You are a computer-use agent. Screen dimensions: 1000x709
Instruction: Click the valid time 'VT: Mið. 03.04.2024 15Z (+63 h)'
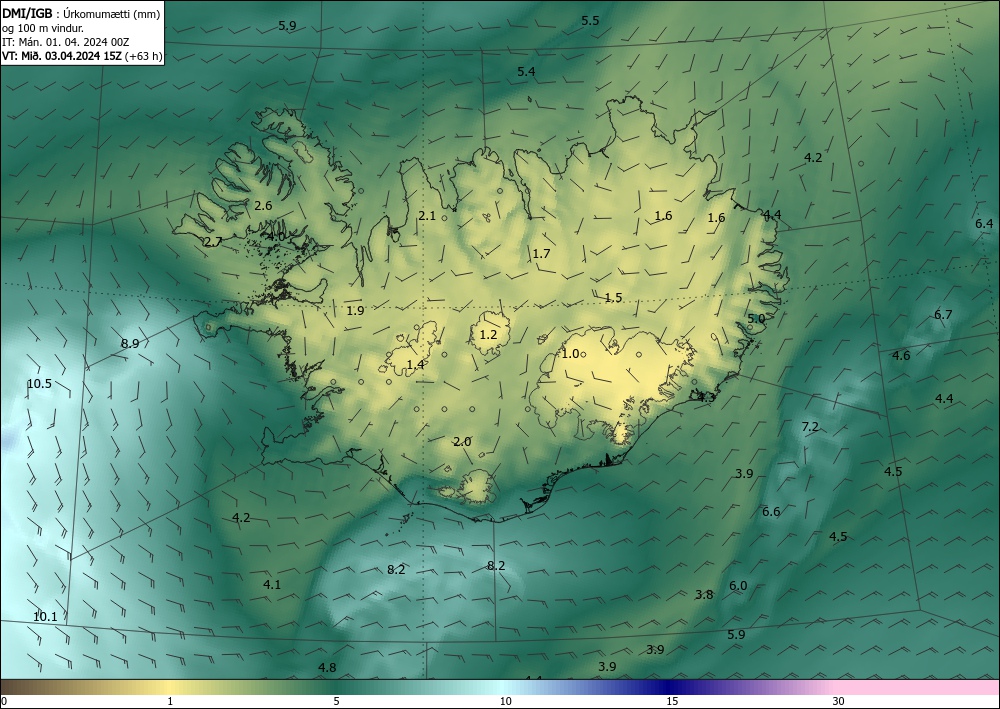click(x=82, y=56)
